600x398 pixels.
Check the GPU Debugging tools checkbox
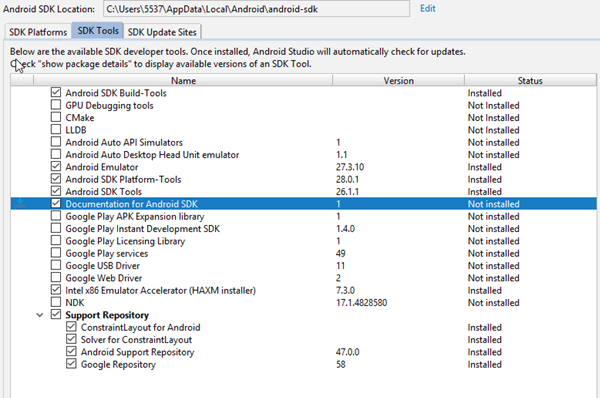click(56, 104)
